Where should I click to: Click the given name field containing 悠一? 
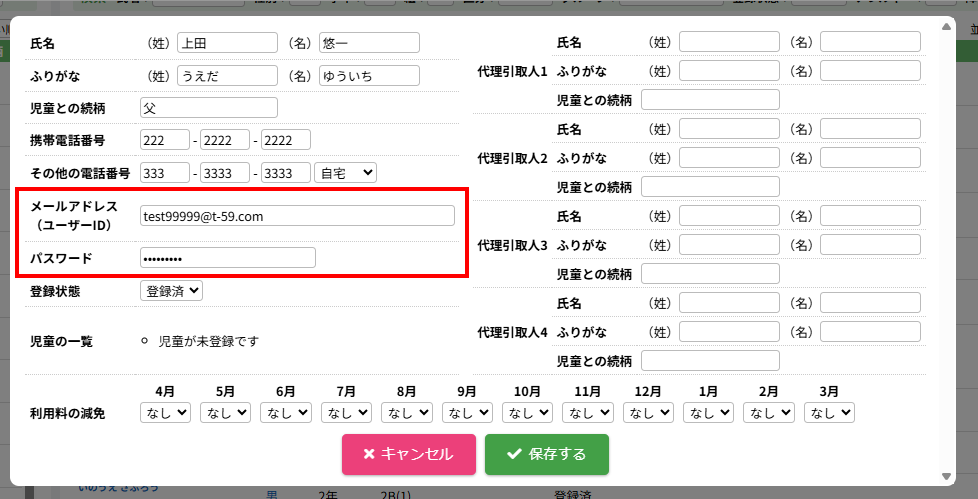(369, 42)
